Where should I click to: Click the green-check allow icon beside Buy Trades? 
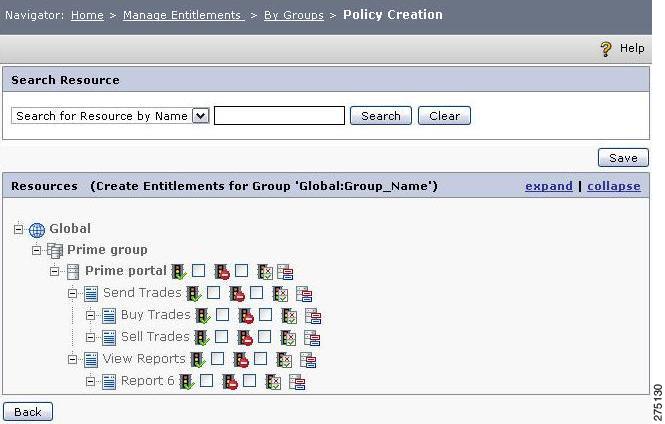click(203, 315)
